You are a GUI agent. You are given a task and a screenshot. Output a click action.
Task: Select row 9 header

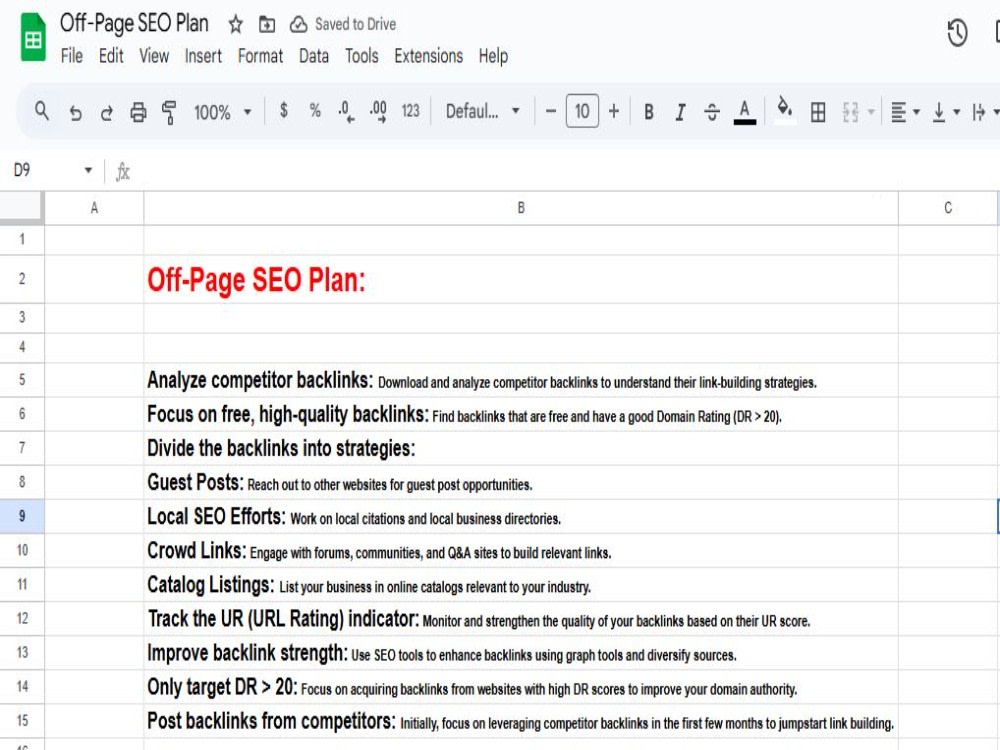point(22,516)
